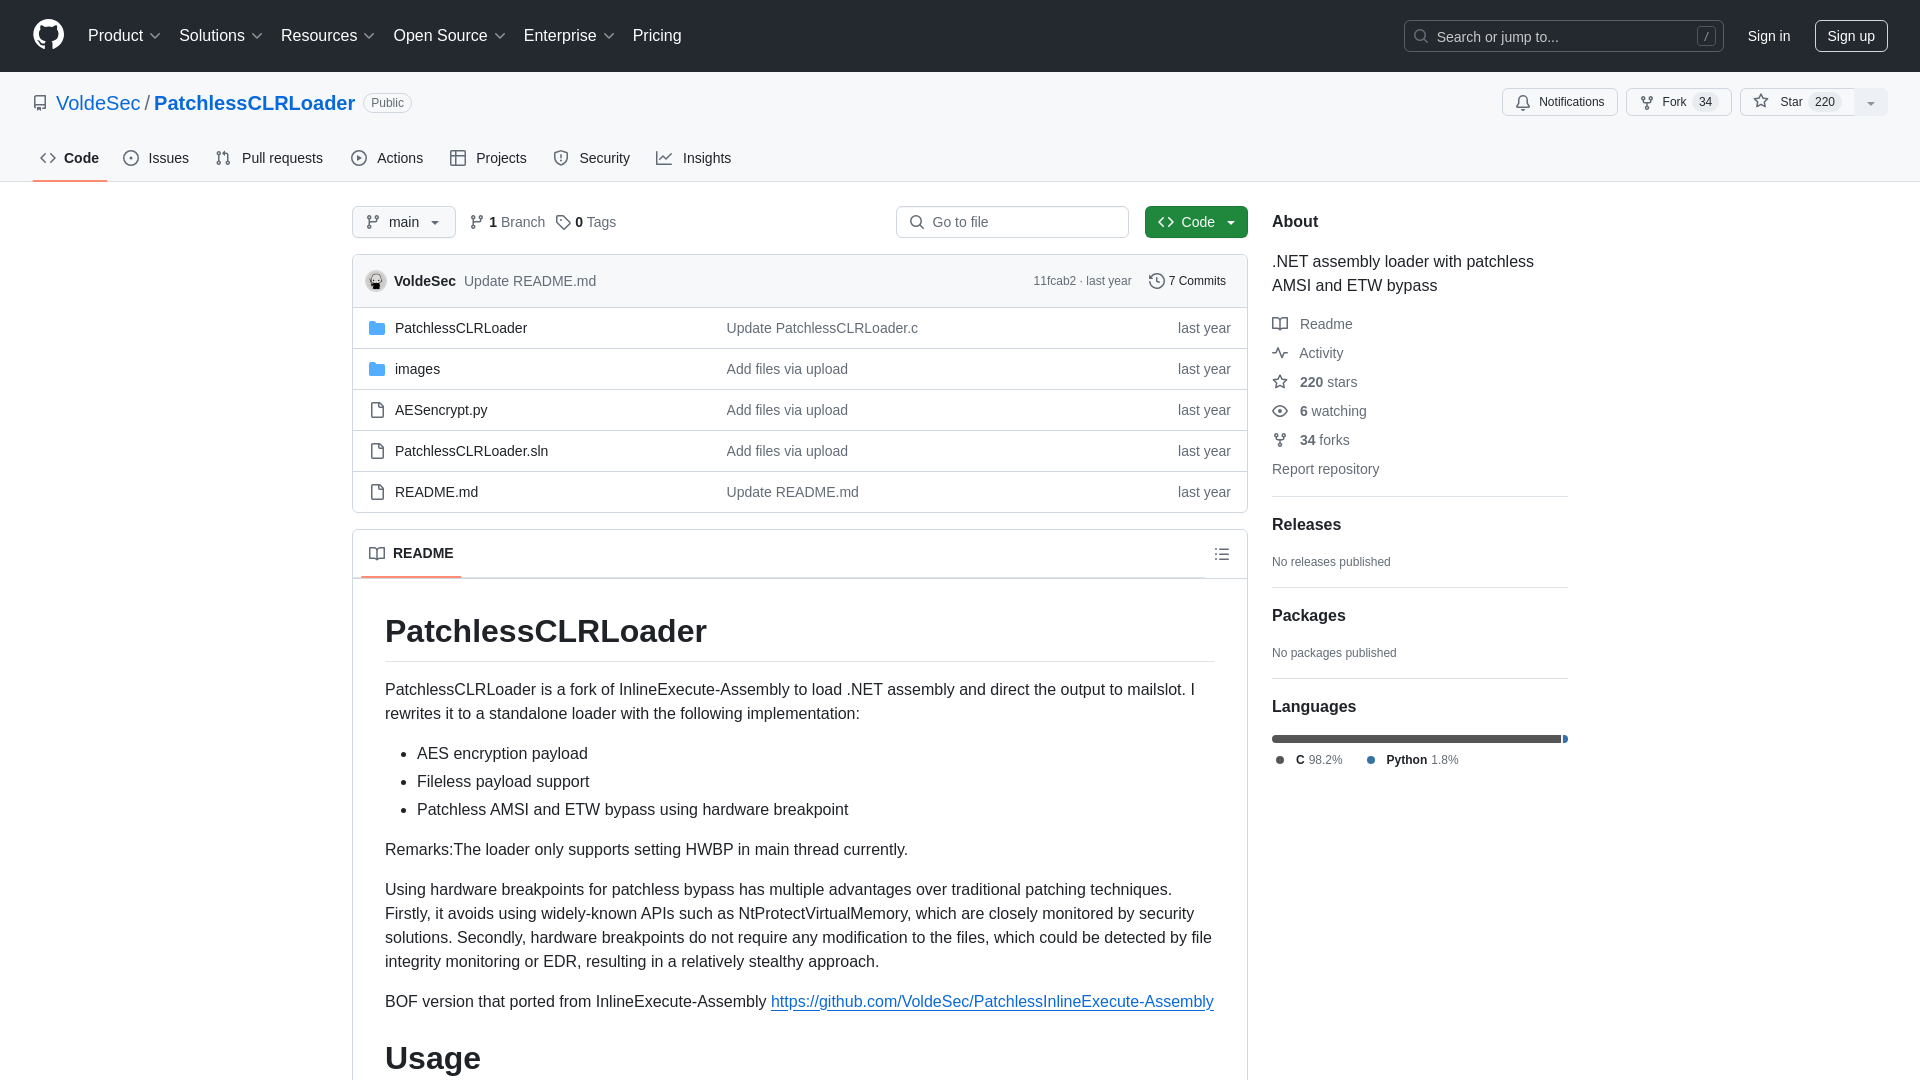
Task: Open the PatchlessCLRLoader.sln file name
Action: click(471, 451)
